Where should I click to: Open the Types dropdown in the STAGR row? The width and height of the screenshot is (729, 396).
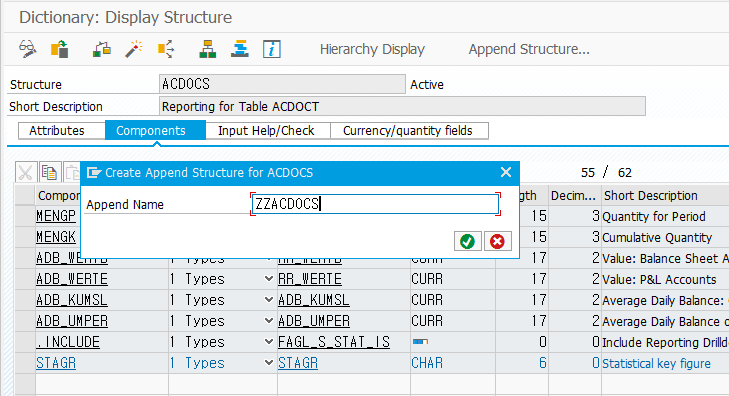coord(268,363)
